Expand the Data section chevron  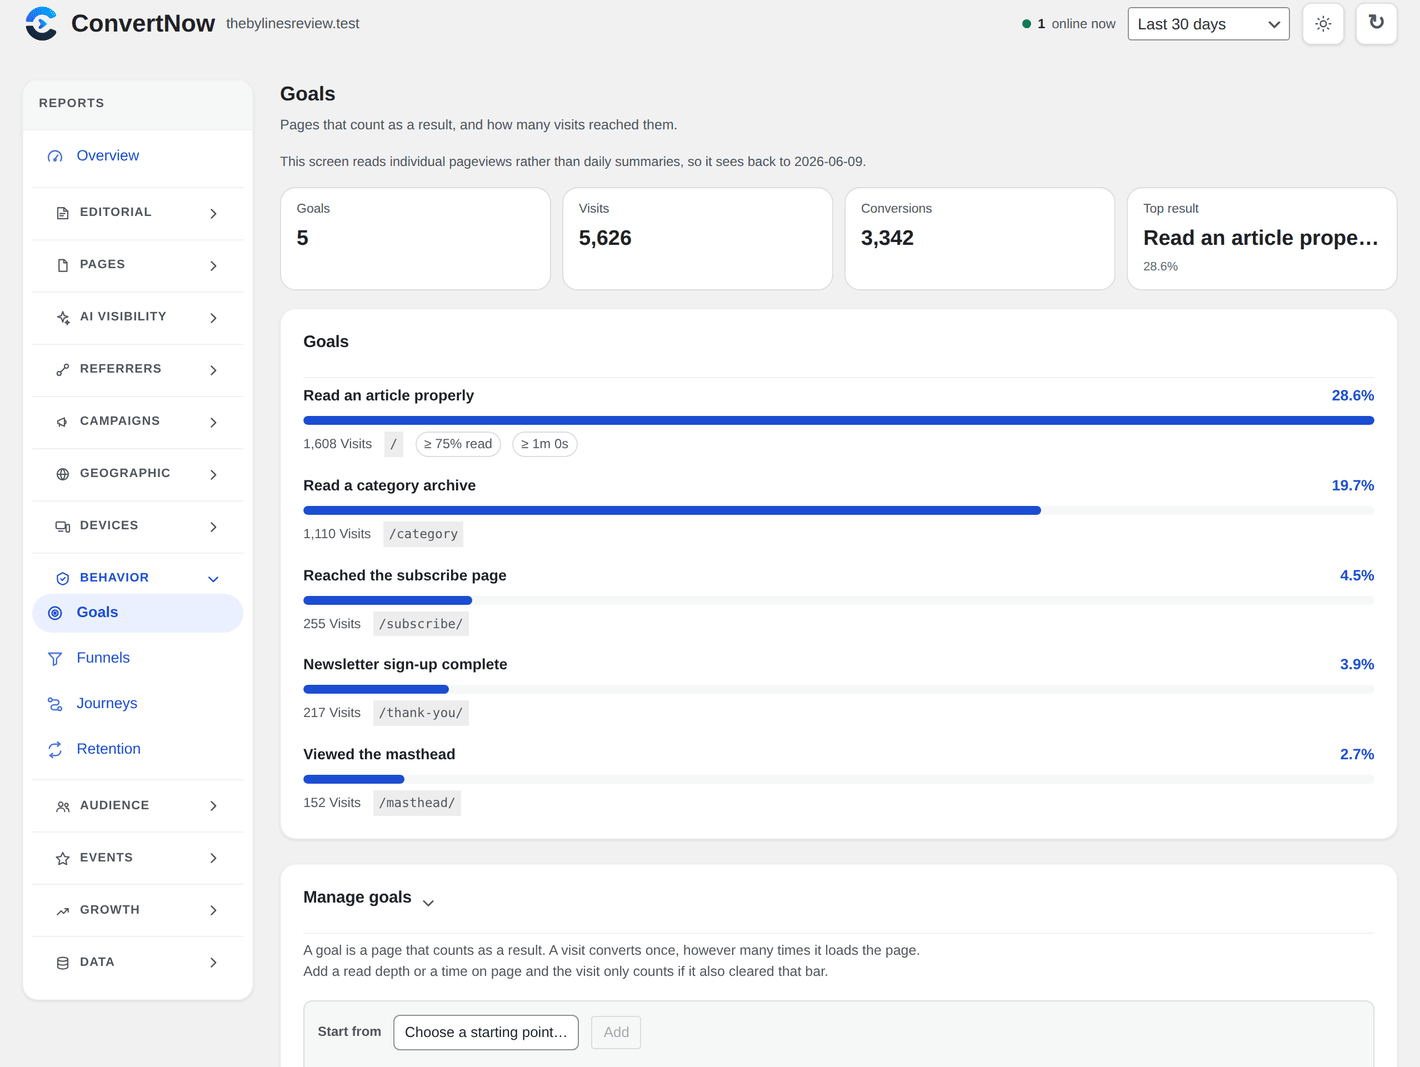213,963
